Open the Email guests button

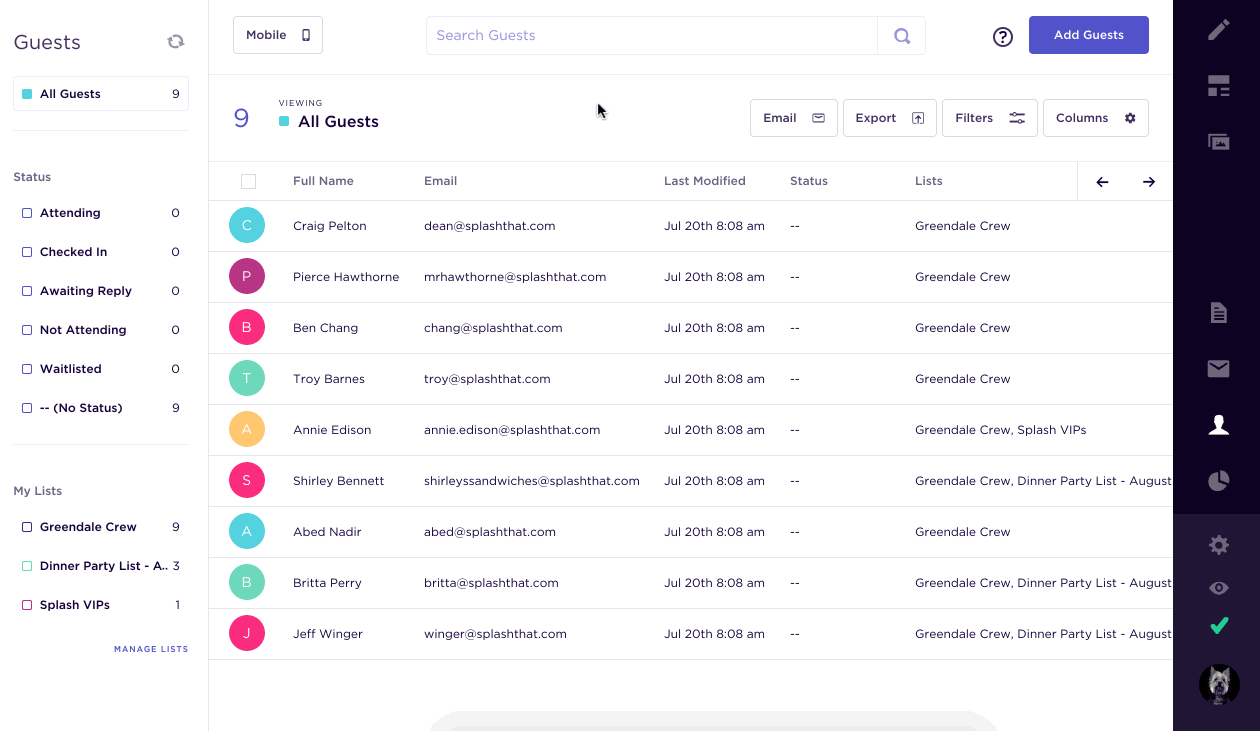coord(794,118)
